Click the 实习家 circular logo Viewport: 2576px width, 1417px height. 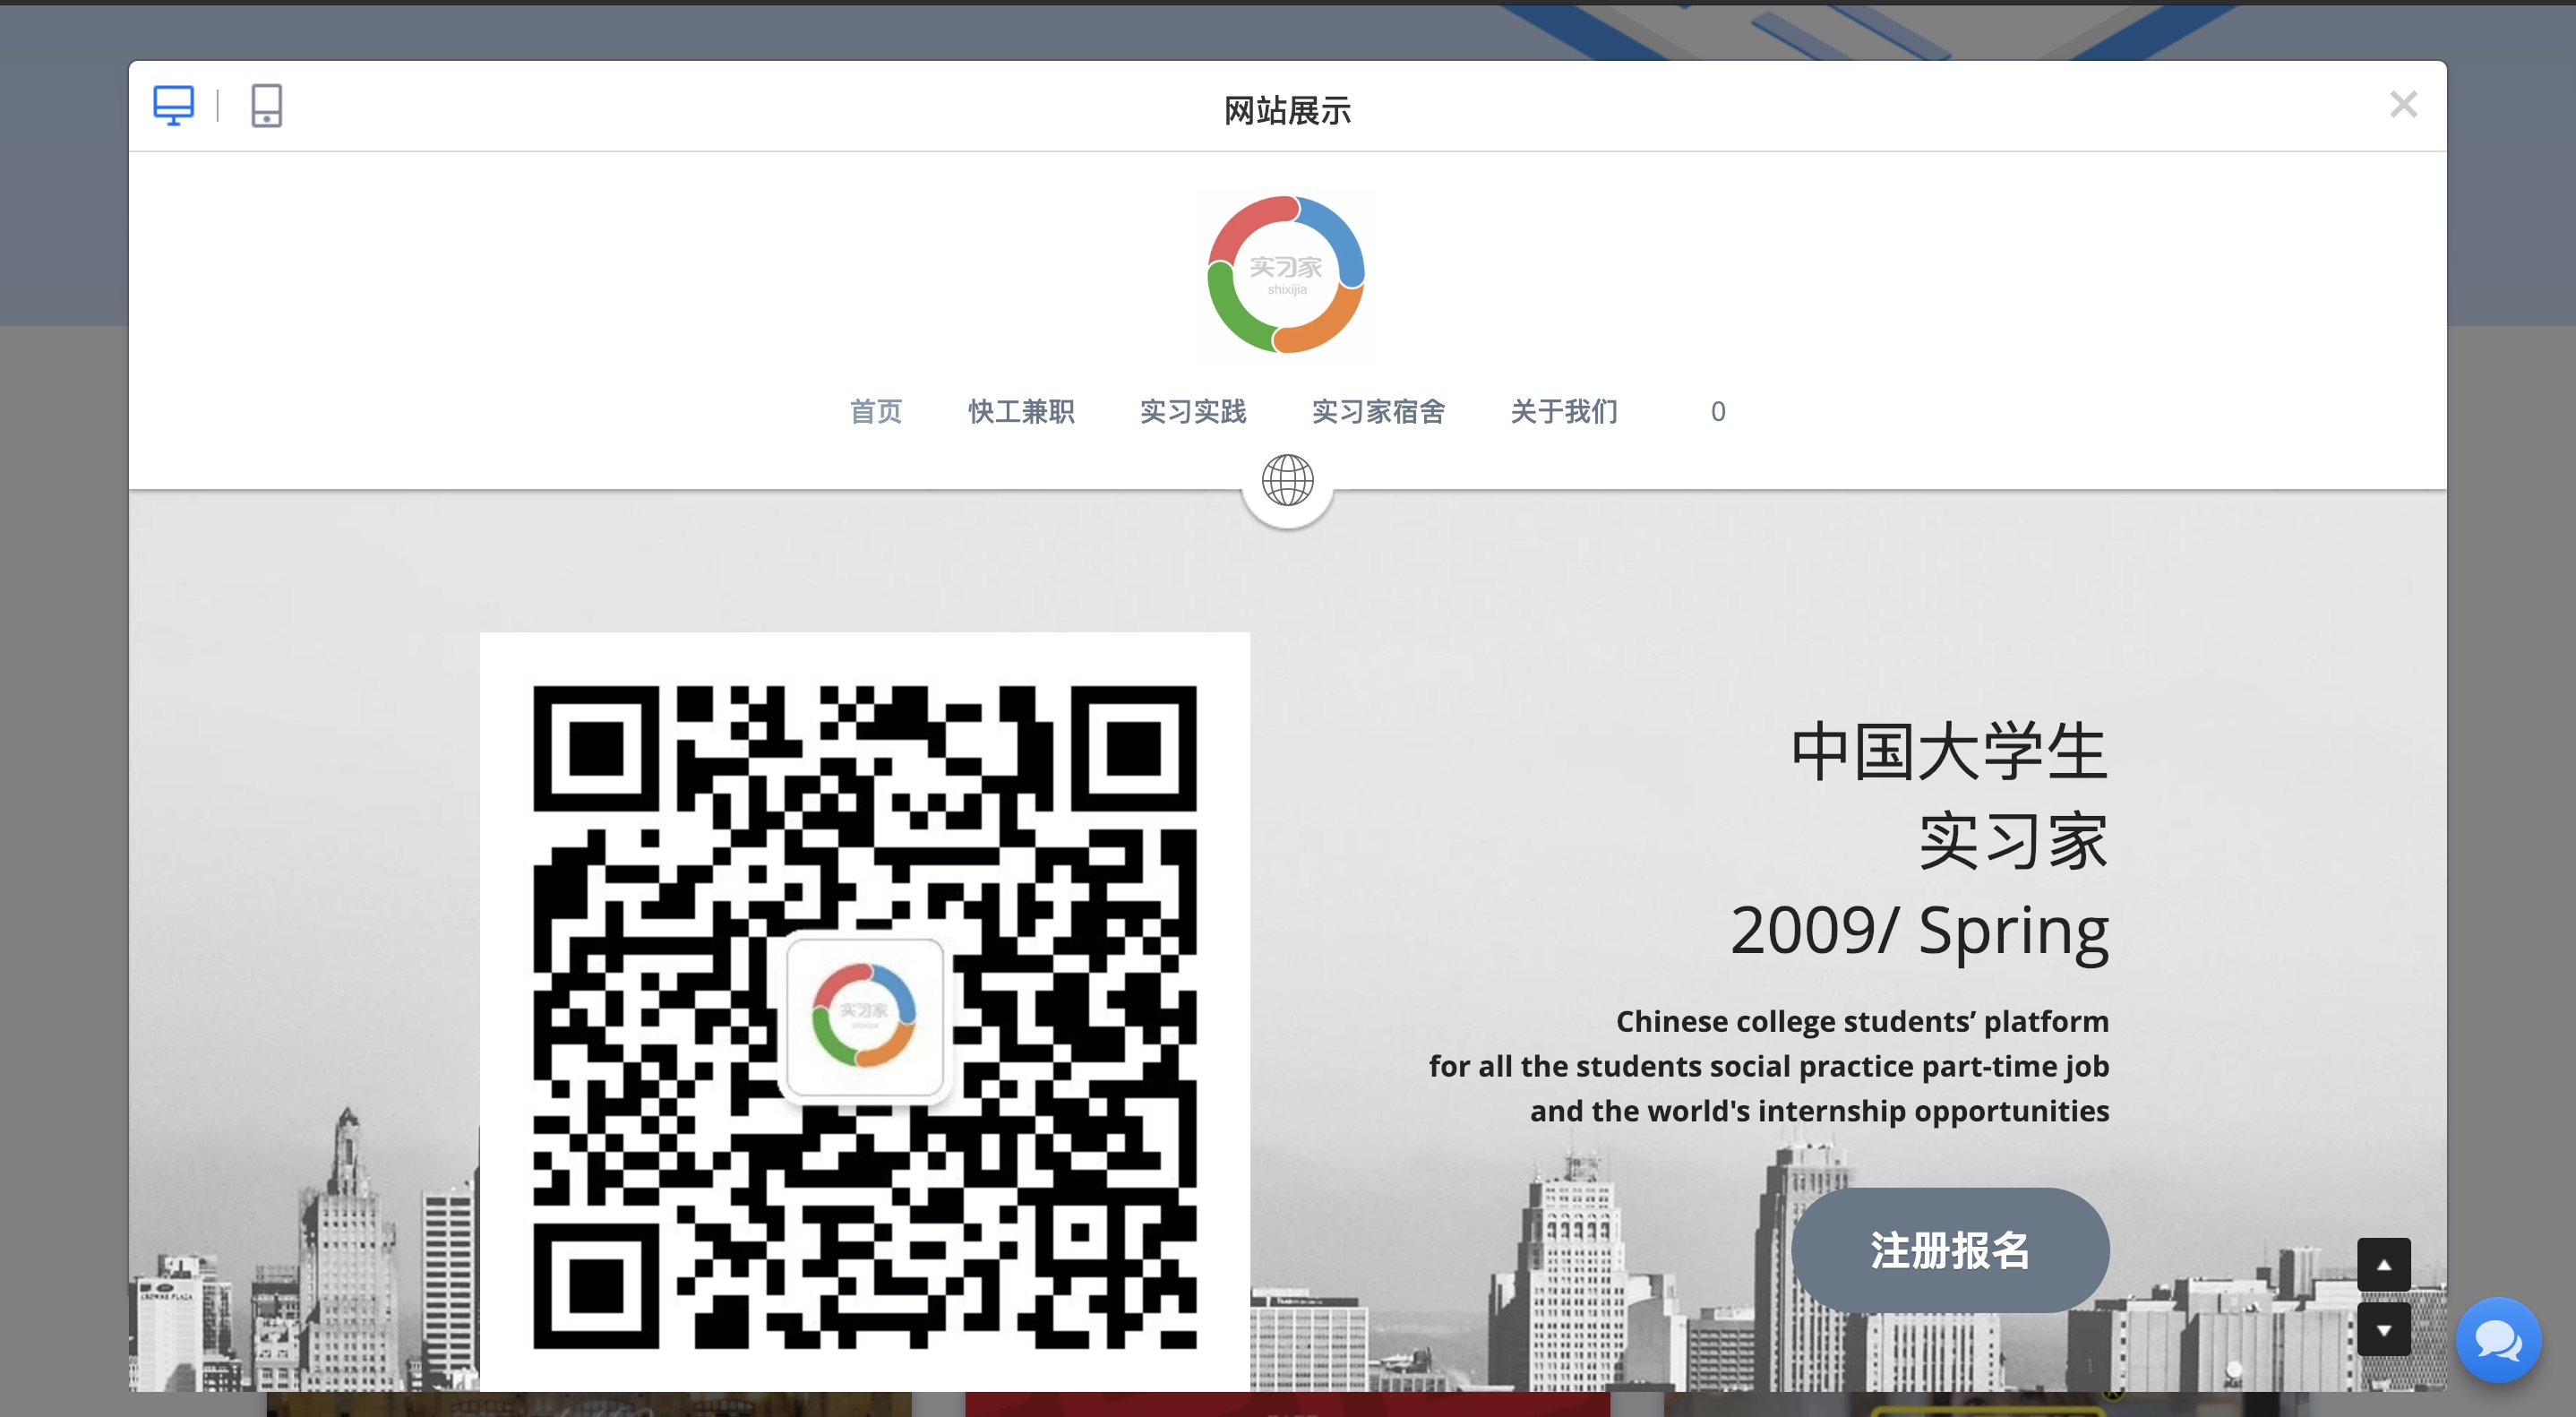1286,274
